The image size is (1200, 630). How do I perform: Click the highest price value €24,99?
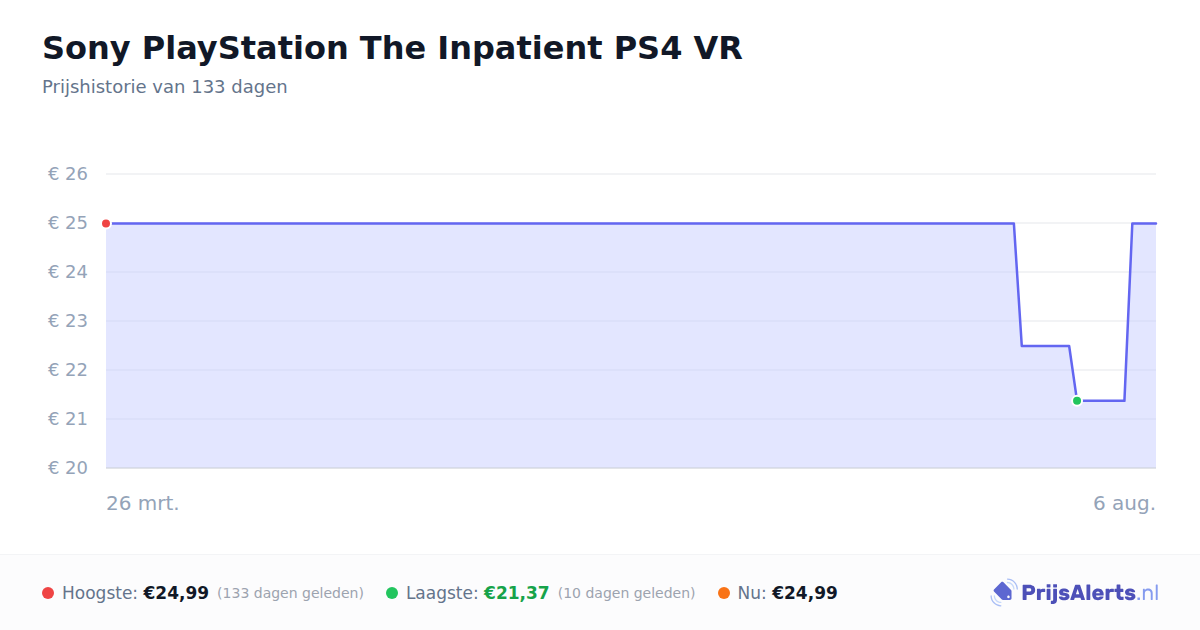coord(176,593)
